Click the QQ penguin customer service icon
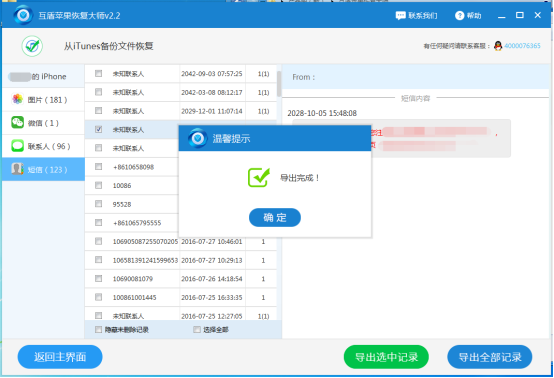 (x=498, y=46)
